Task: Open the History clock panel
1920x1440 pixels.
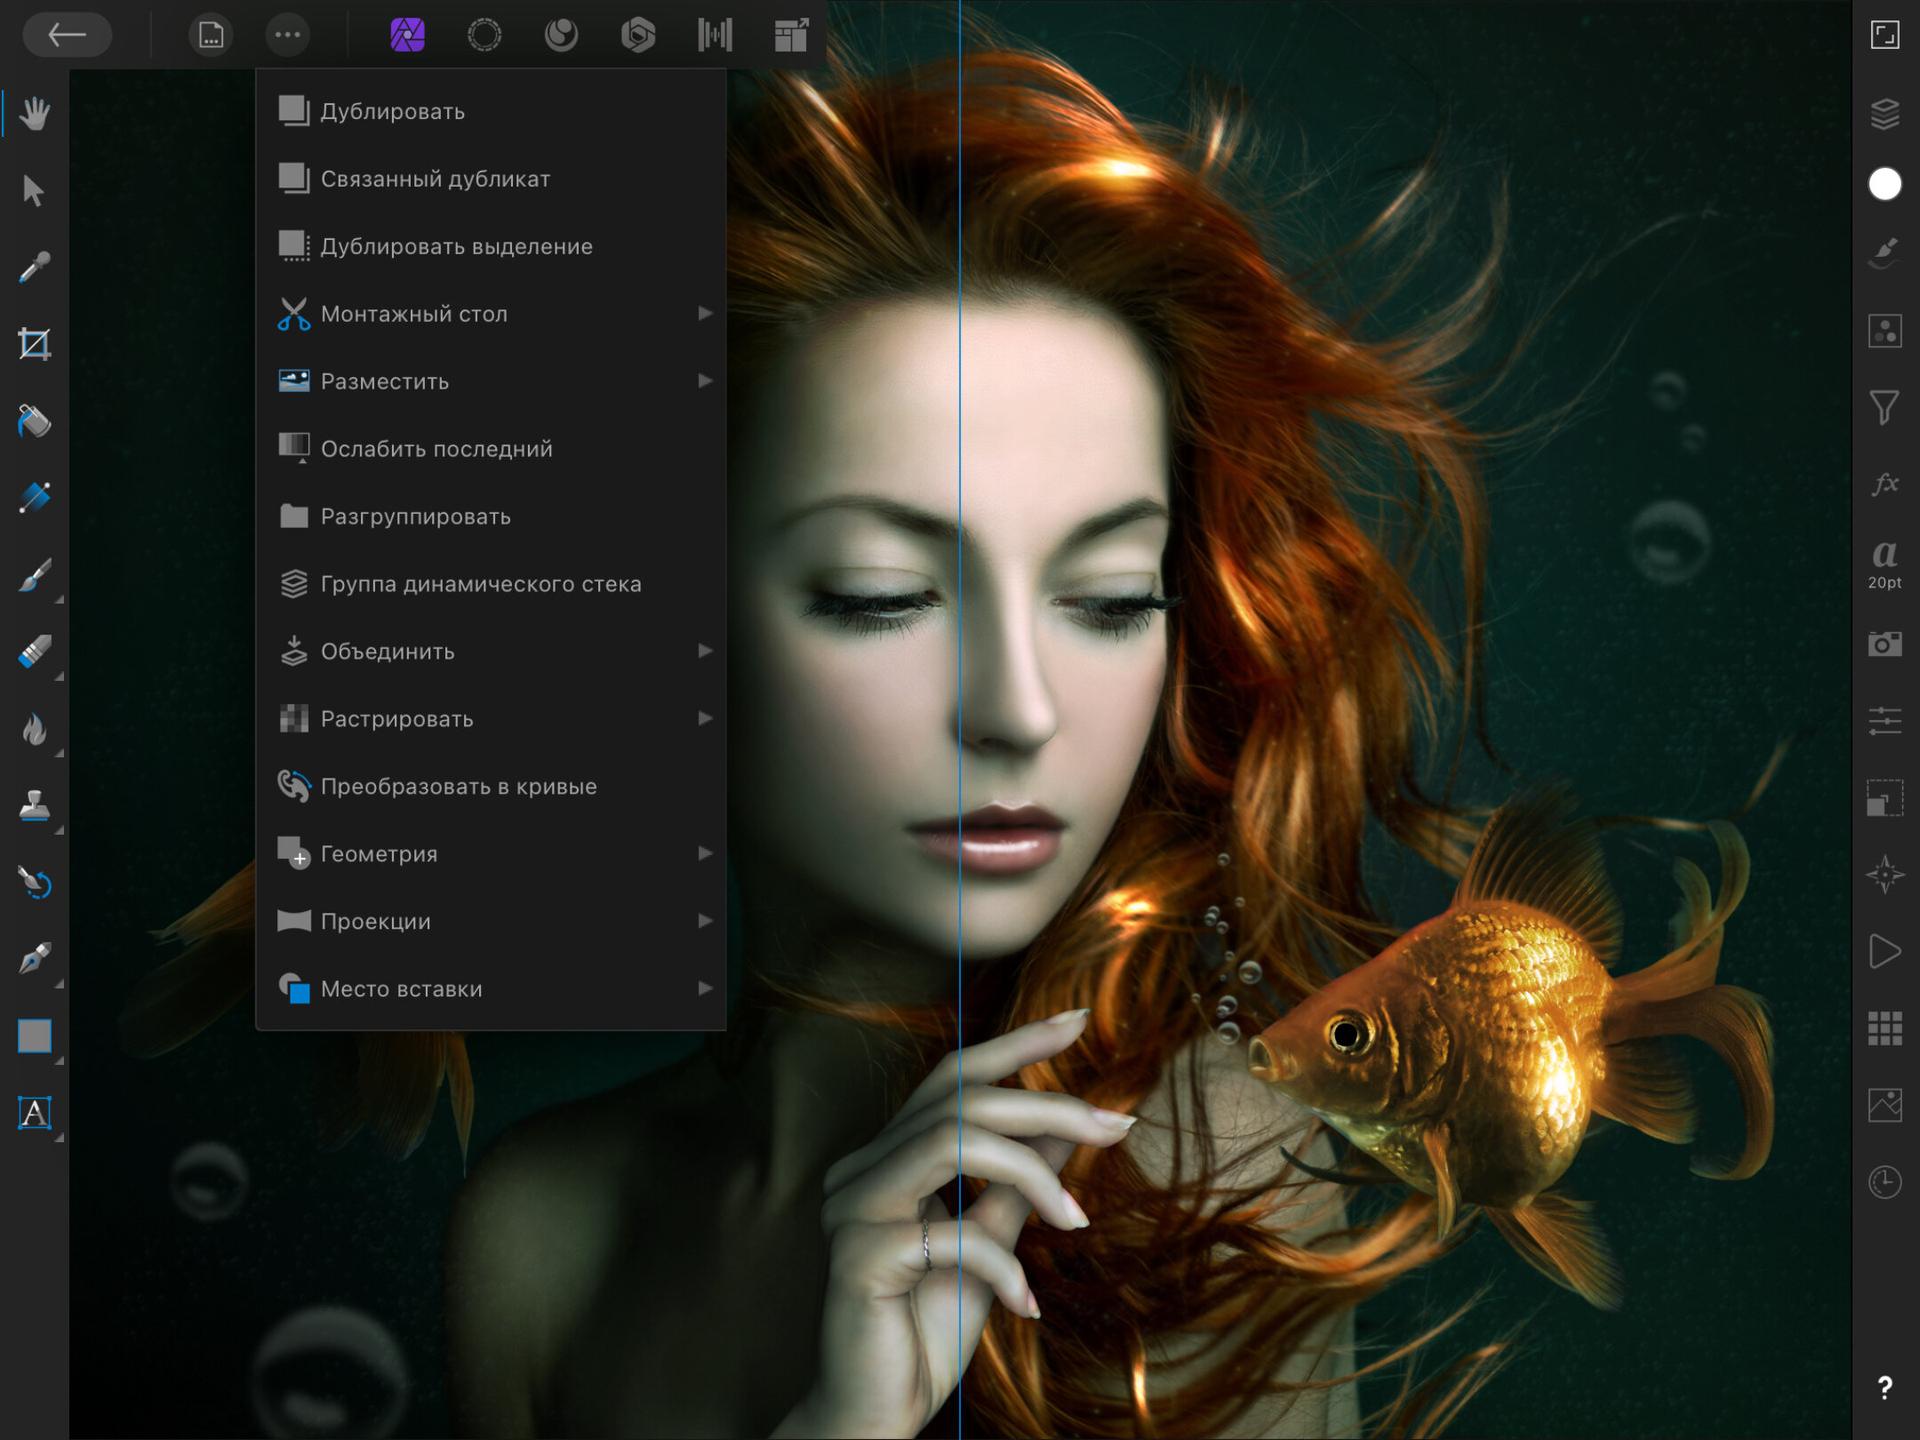Action: [x=1884, y=1182]
